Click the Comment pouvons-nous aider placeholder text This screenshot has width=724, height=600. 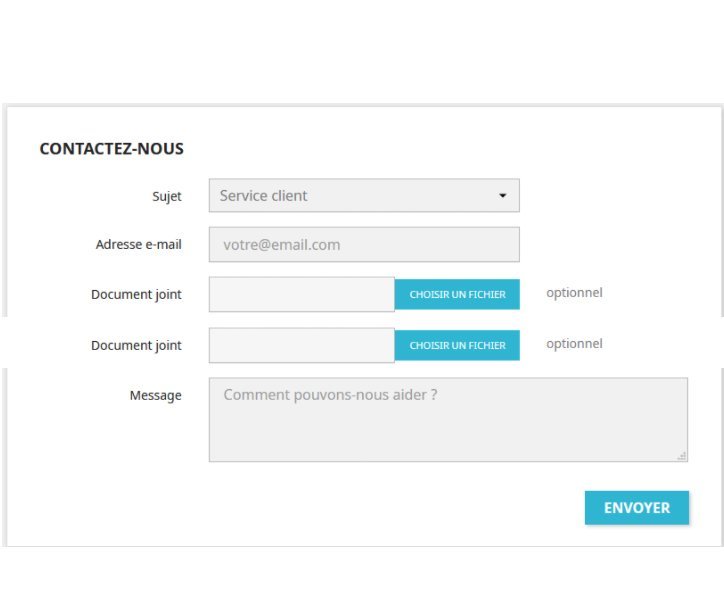330,395
